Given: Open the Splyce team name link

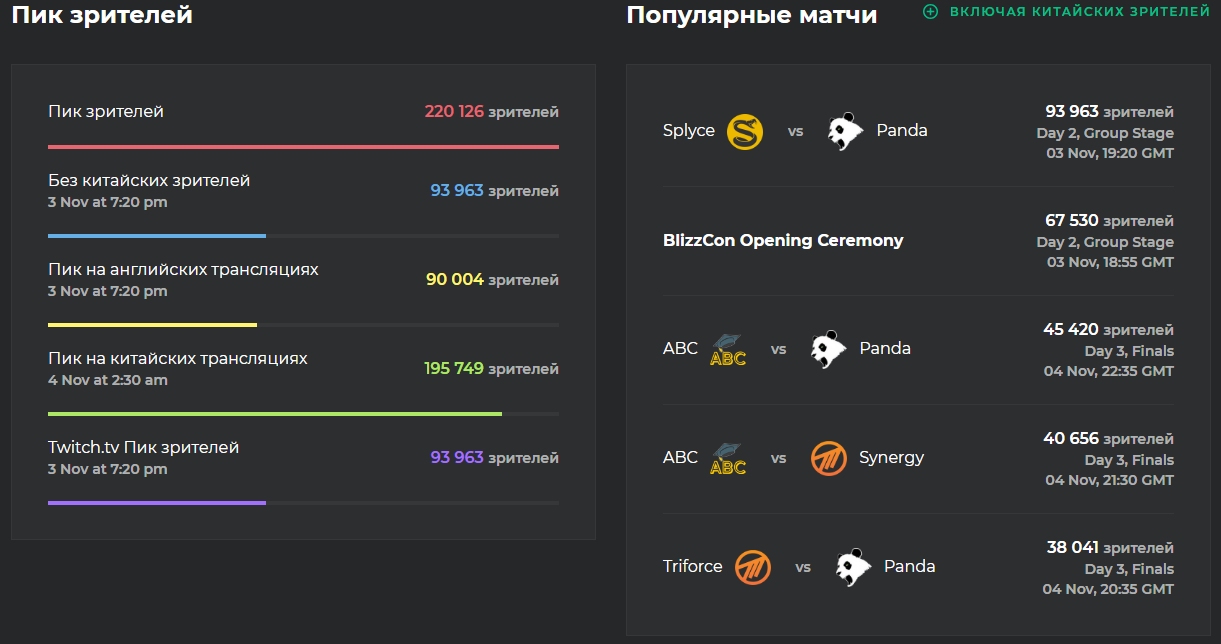Looking at the screenshot, I should pyautogui.click(x=689, y=131).
